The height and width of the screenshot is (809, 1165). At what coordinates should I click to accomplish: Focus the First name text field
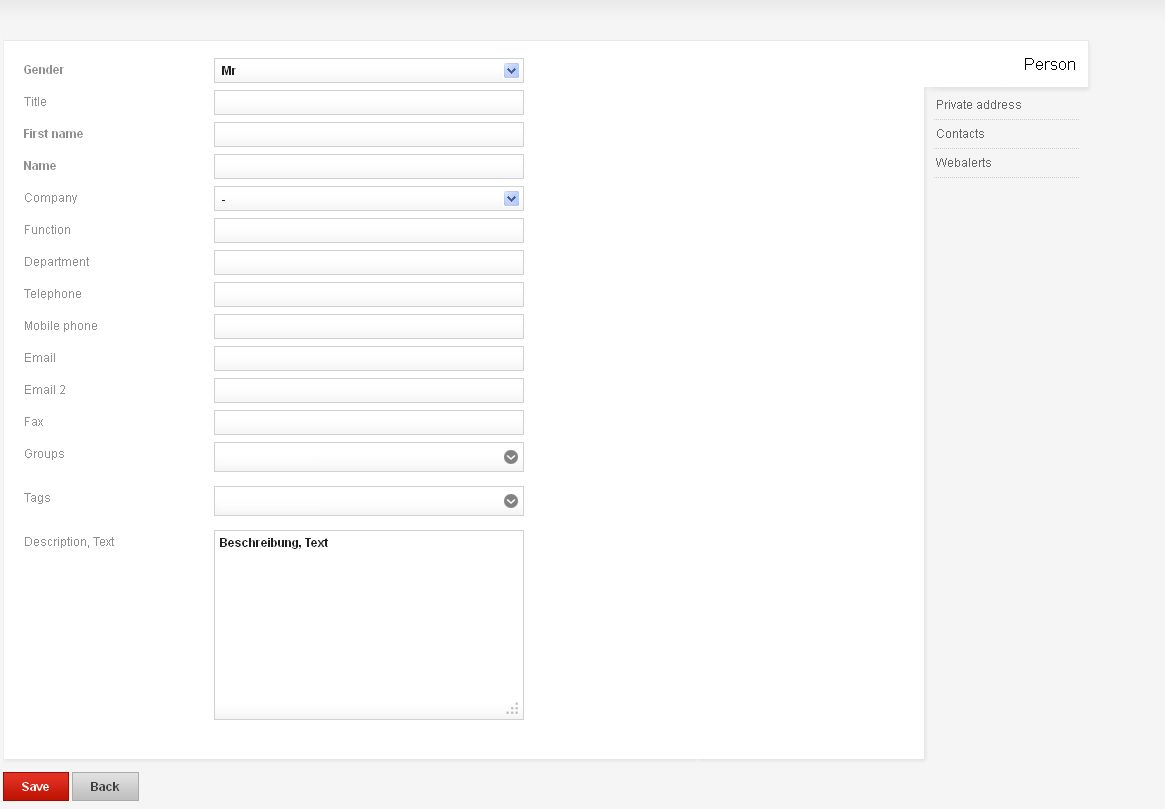click(368, 134)
